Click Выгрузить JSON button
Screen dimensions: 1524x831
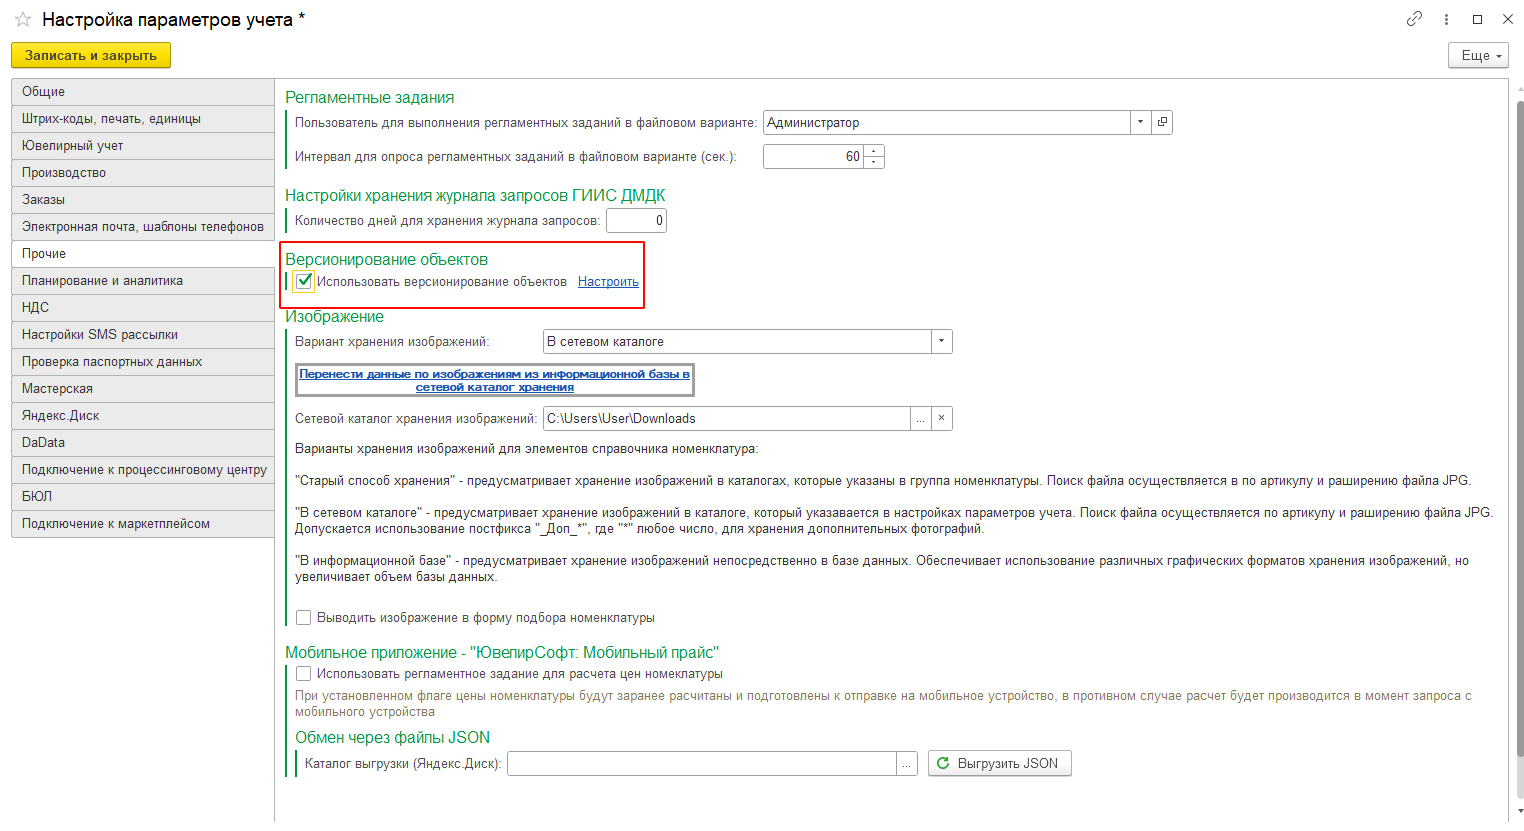[999, 764]
